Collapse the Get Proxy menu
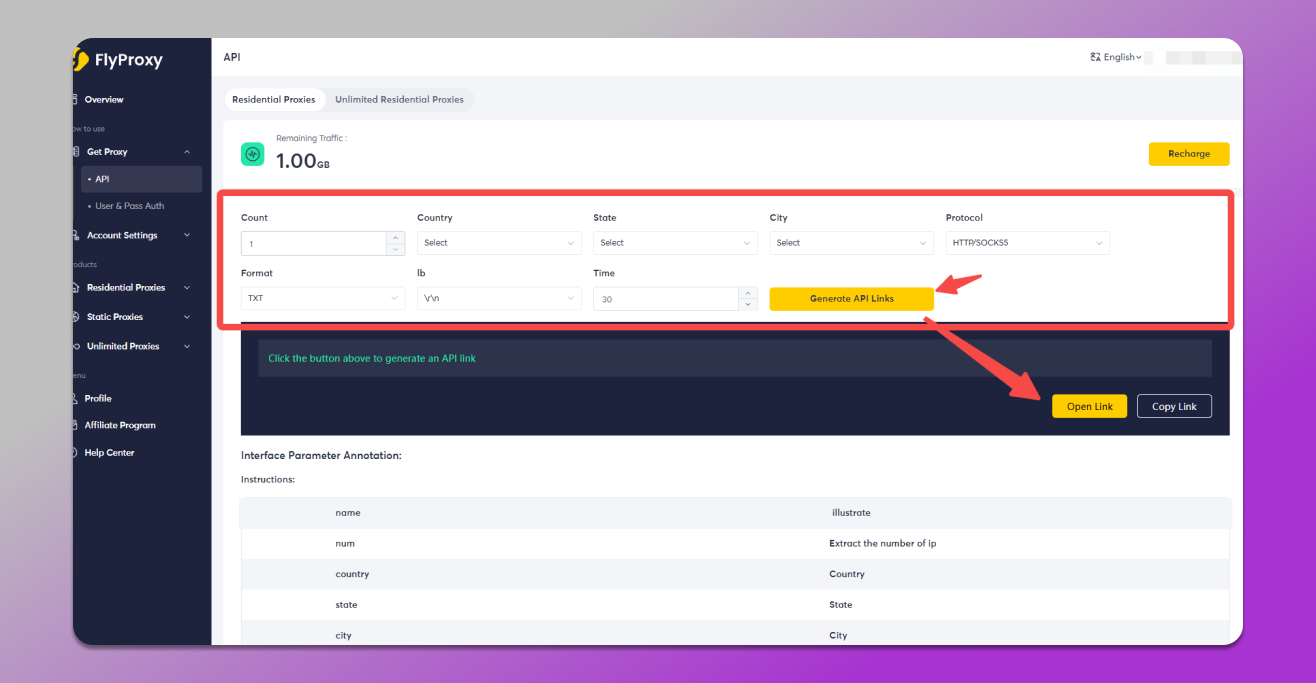1316x683 pixels. pos(187,152)
